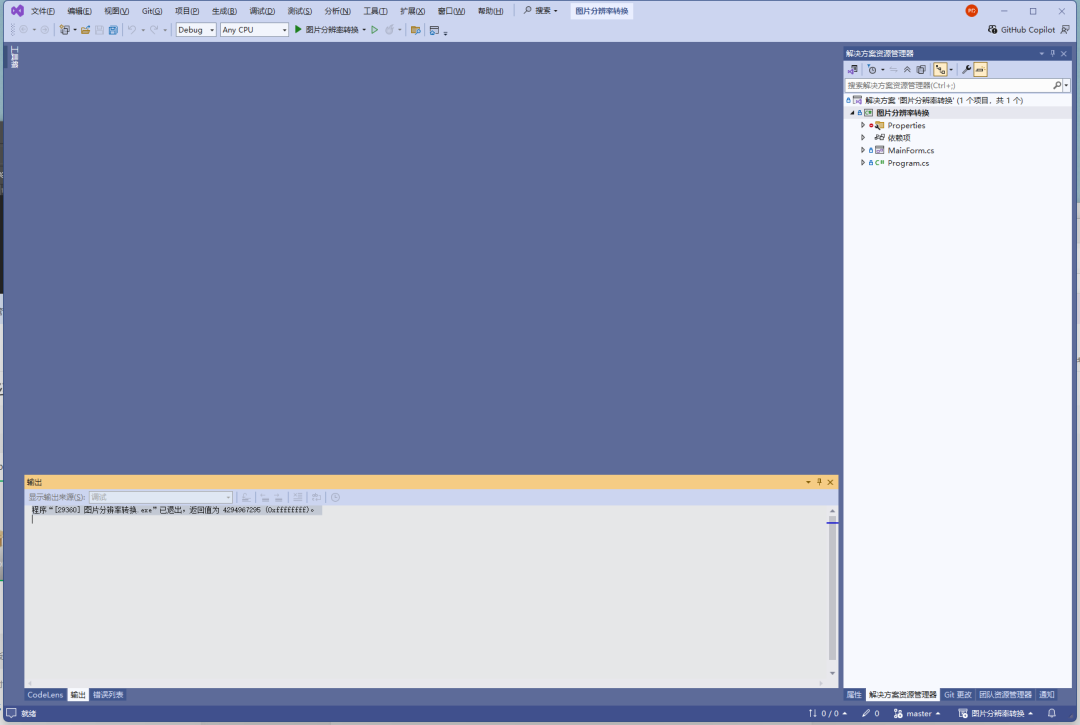
Task: Open the Output source dropdown showing 调试
Action: point(160,497)
